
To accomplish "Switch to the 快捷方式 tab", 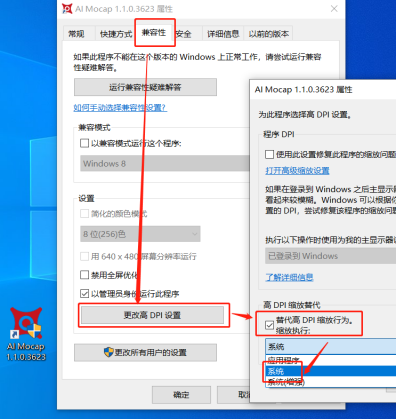I will pos(116,34).
